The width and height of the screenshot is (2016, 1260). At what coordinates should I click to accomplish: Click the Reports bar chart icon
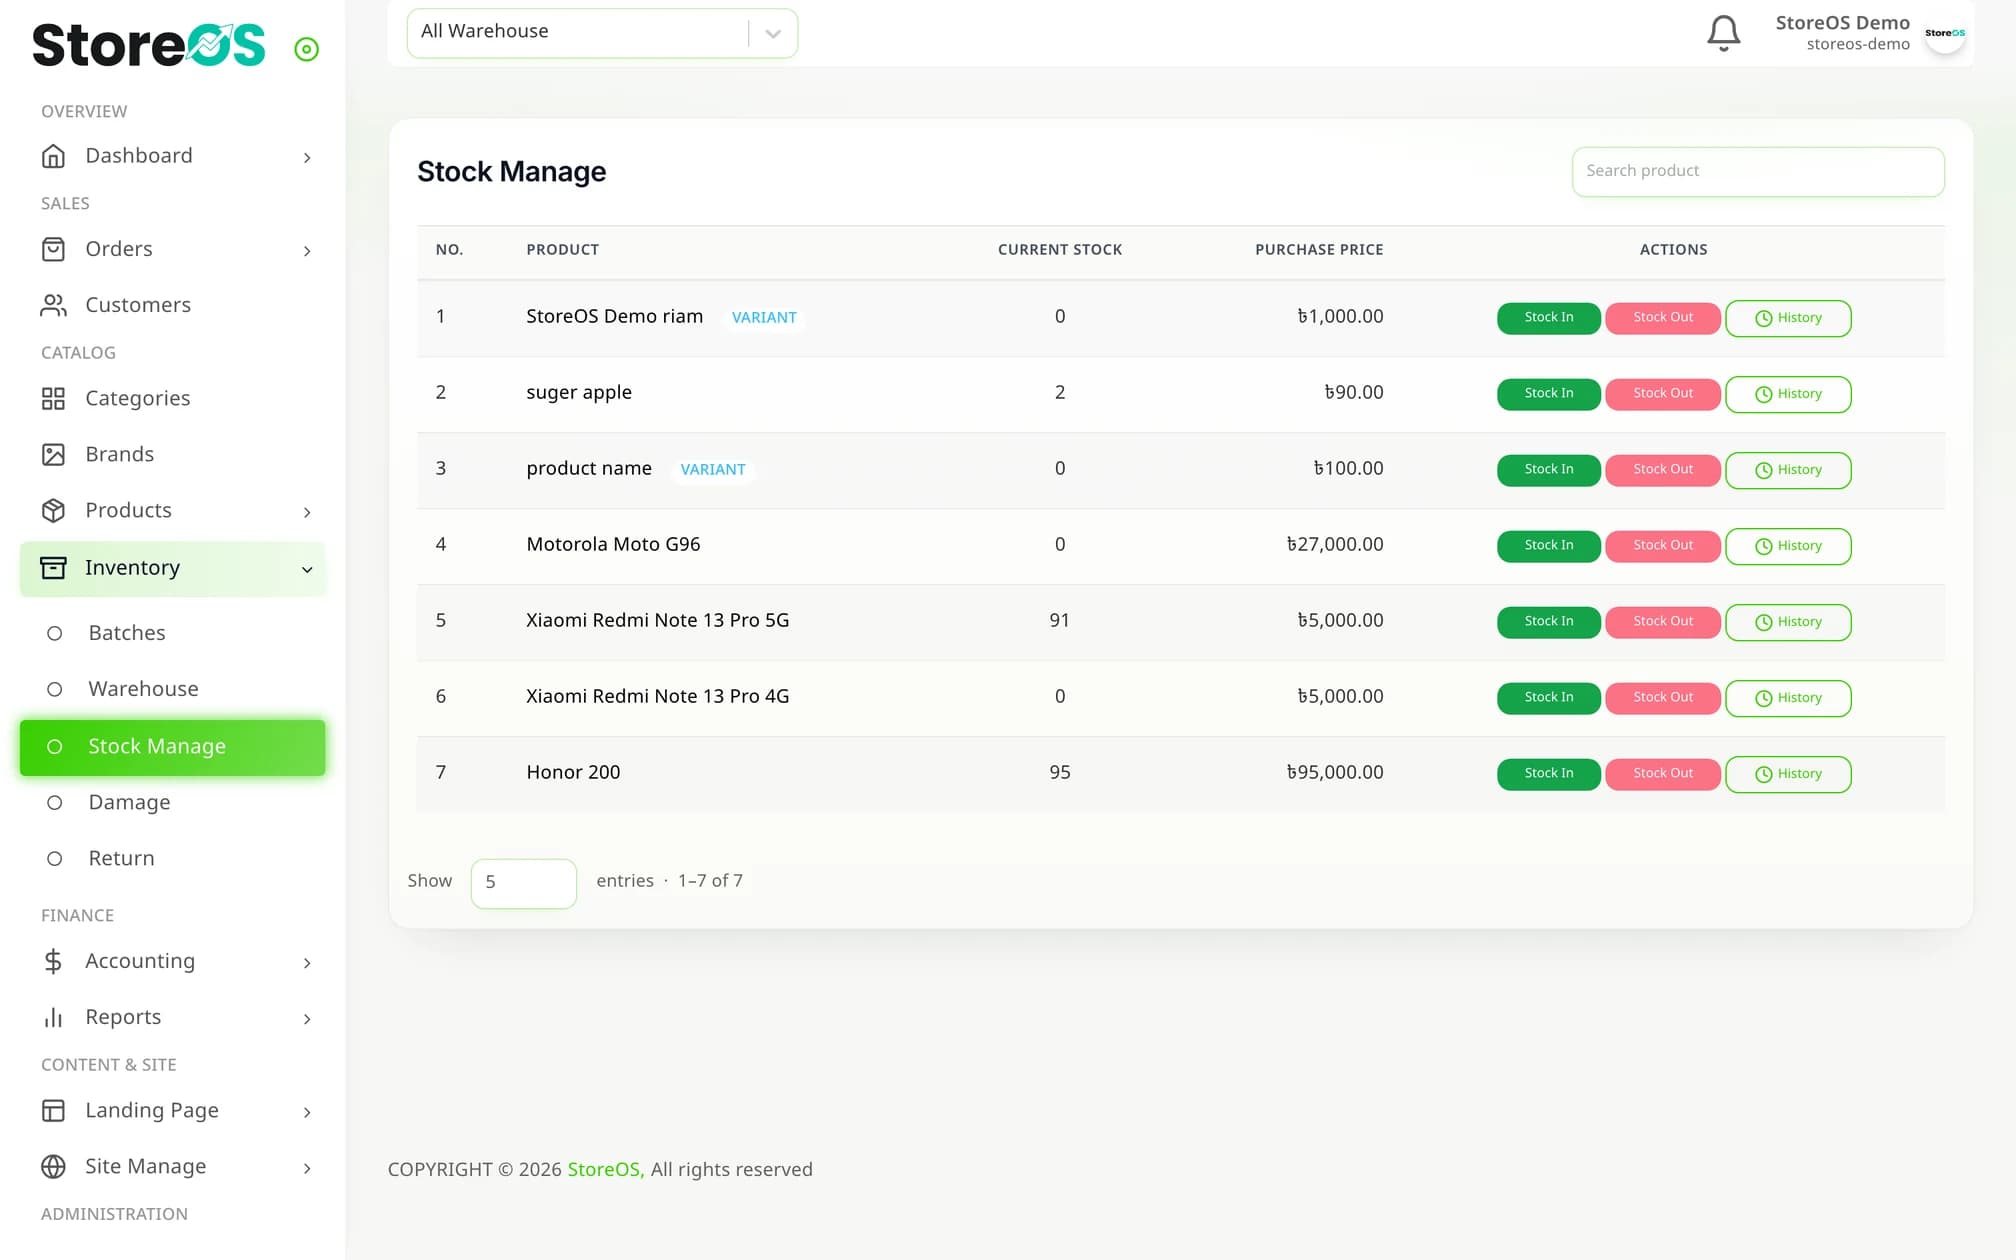tap(53, 1017)
